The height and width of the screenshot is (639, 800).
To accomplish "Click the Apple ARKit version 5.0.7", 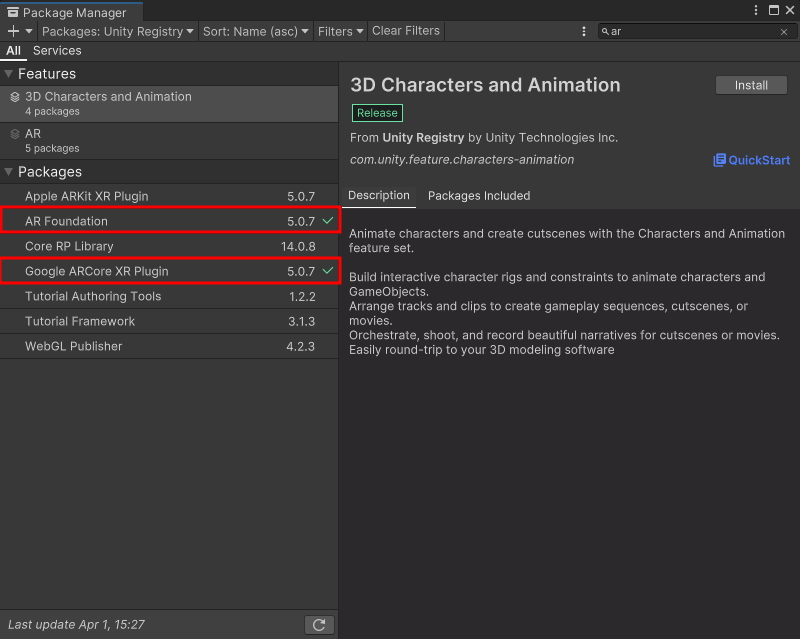I will tap(301, 196).
